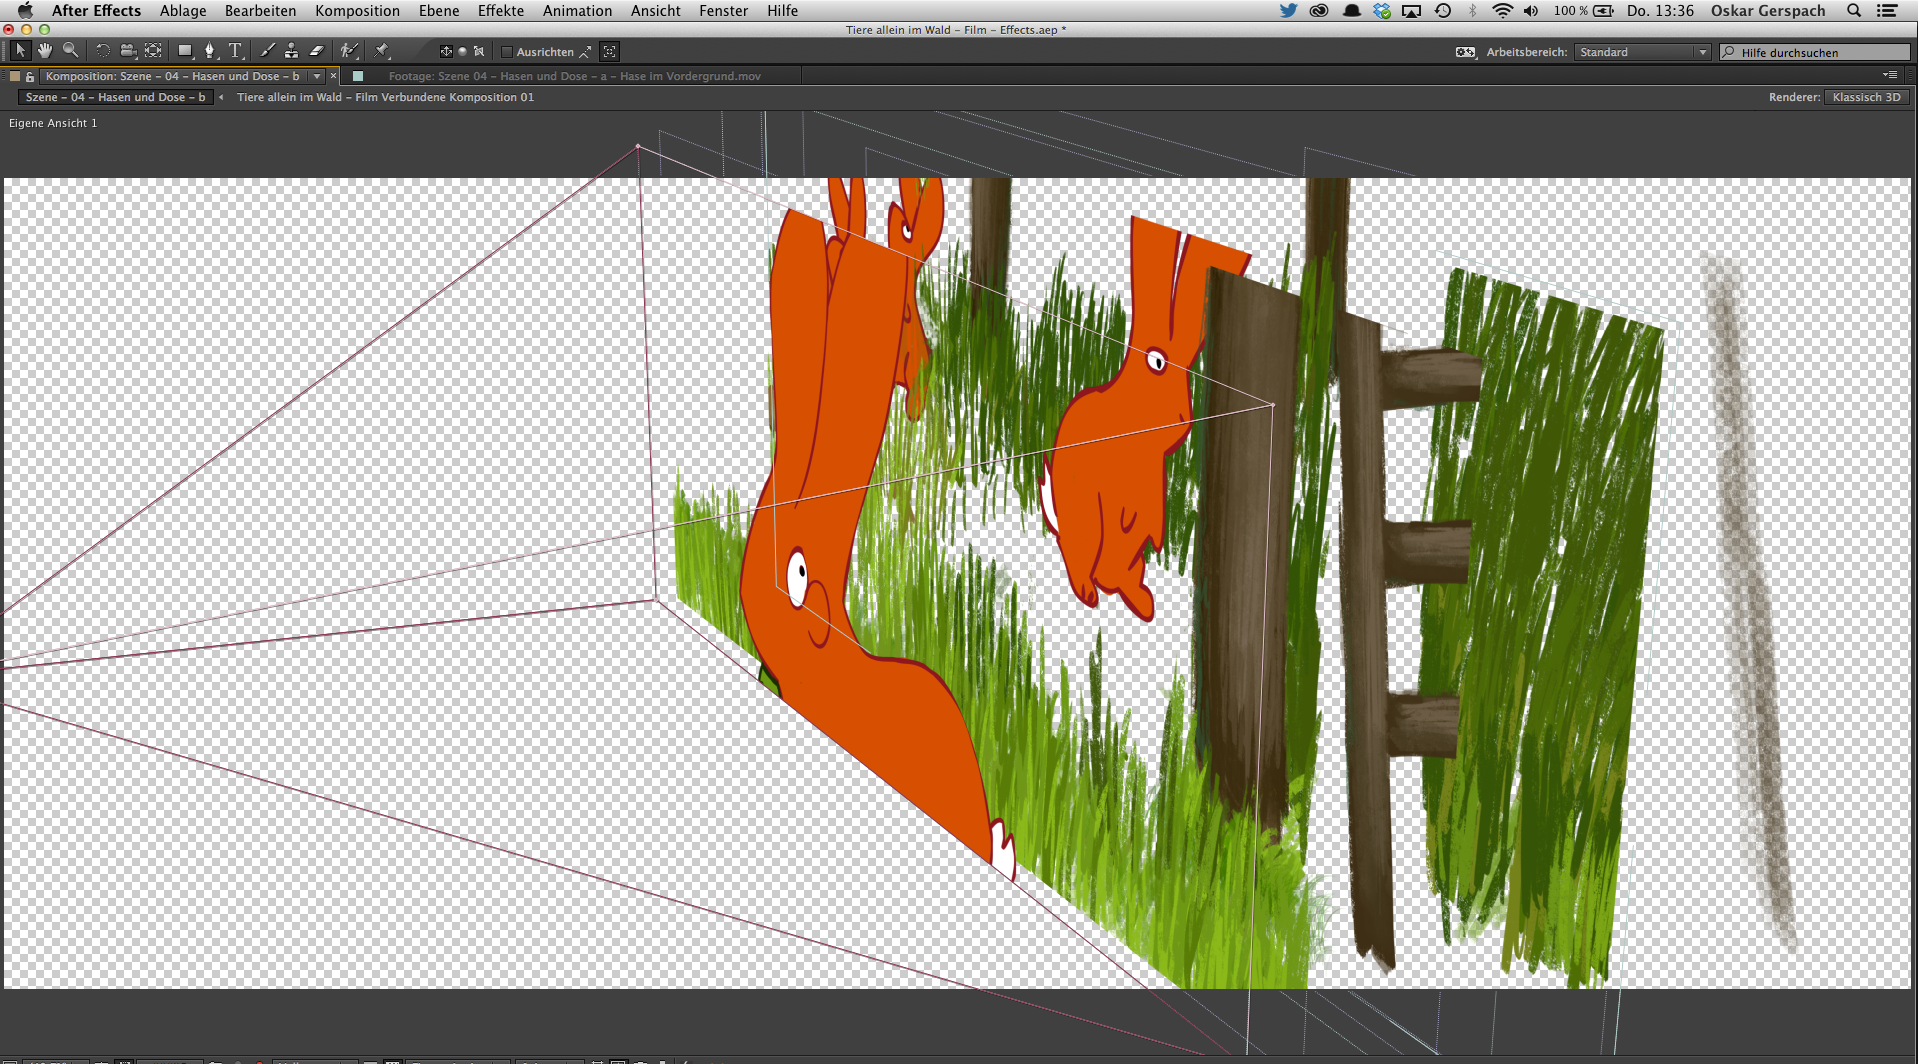Choose the world axis mode icon

[462, 51]
